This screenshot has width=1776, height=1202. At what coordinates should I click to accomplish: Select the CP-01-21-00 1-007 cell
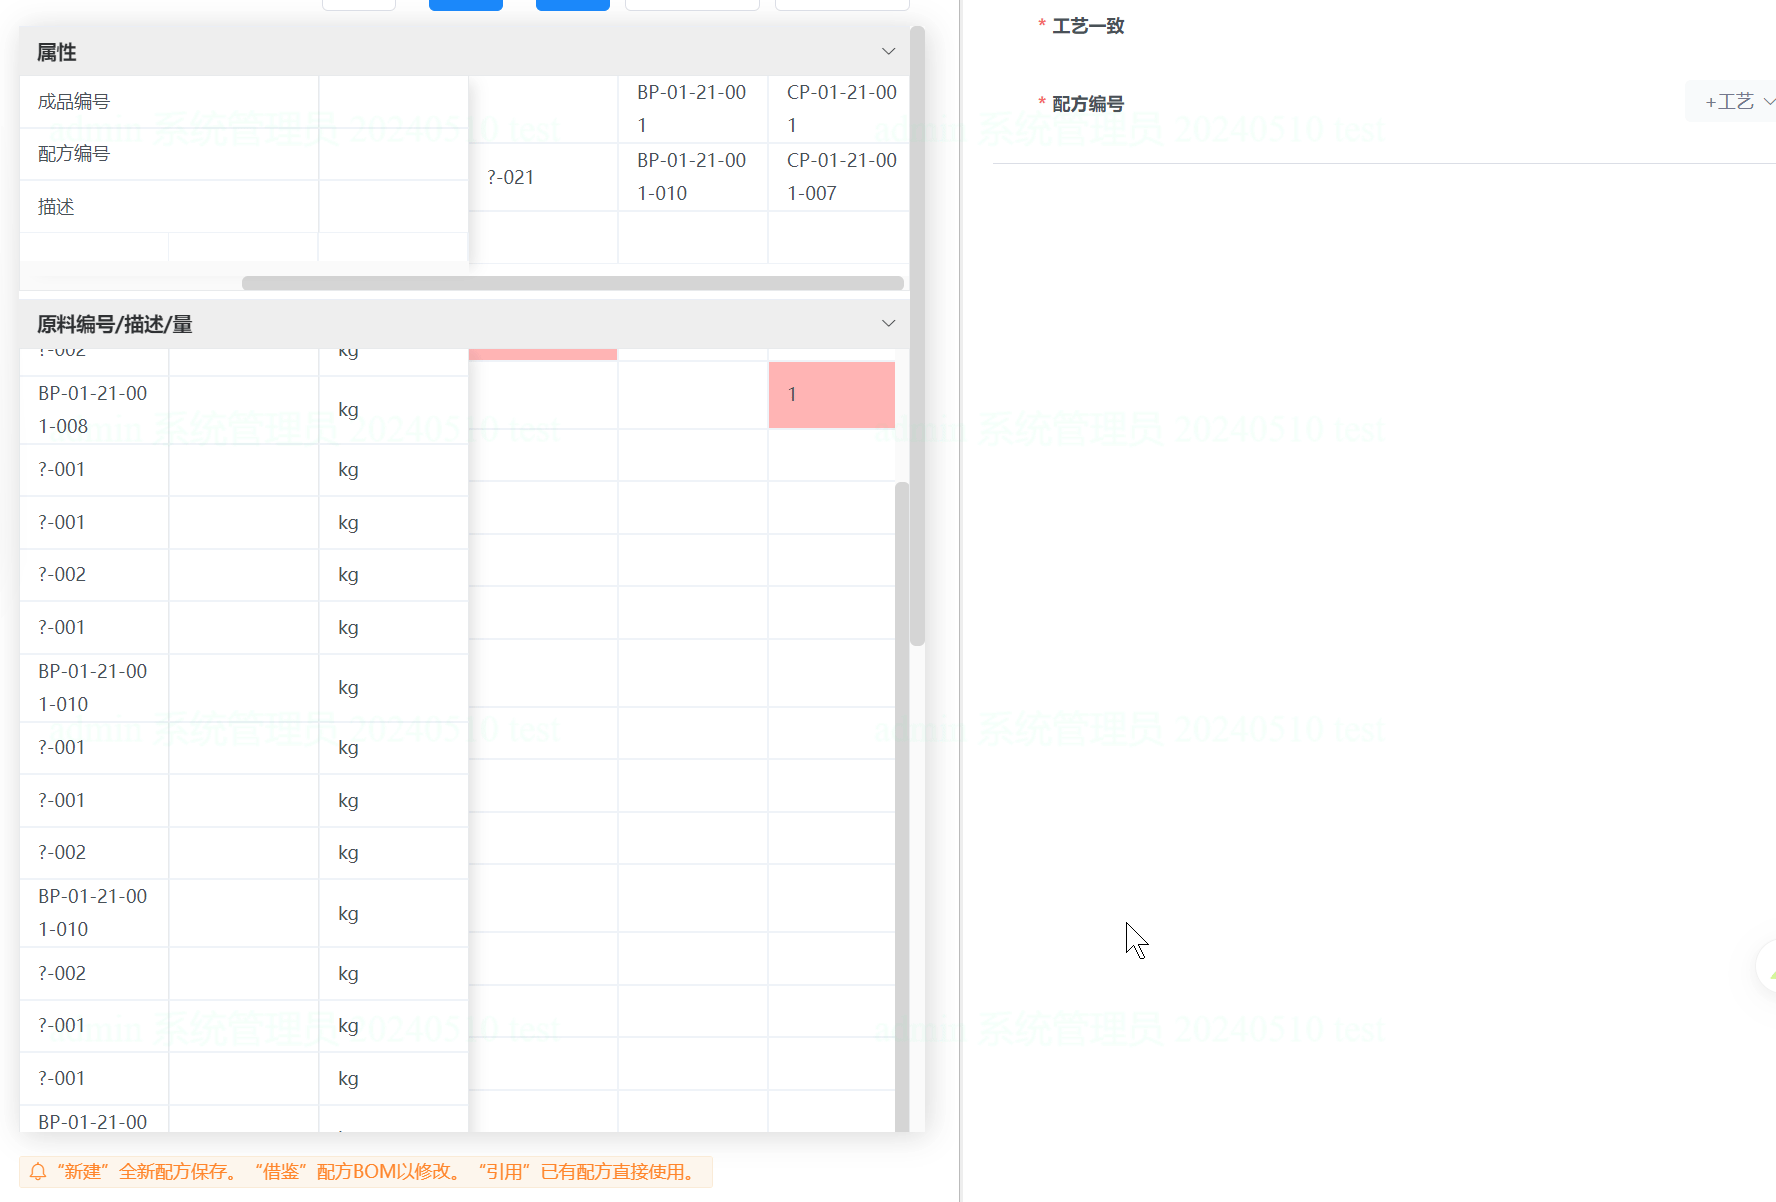tap(838, 177)
